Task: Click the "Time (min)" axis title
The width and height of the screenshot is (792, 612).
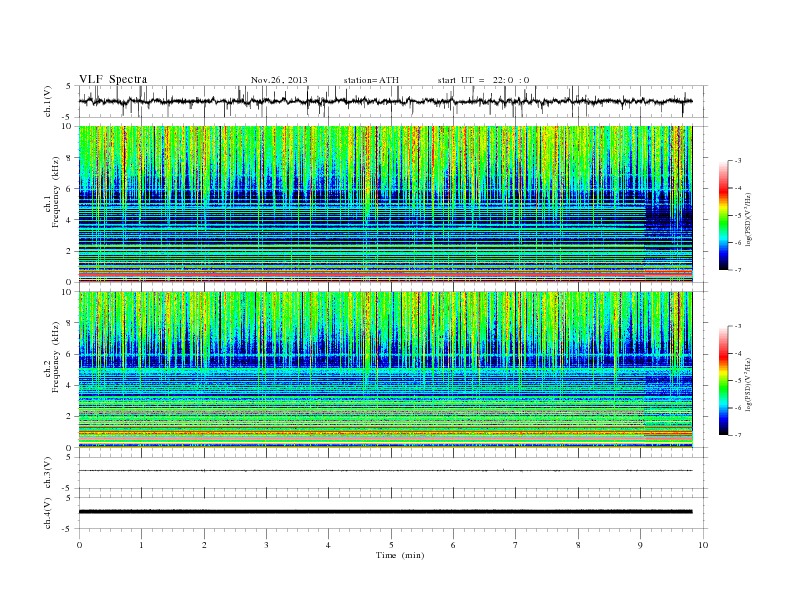Action: point(400,555)
